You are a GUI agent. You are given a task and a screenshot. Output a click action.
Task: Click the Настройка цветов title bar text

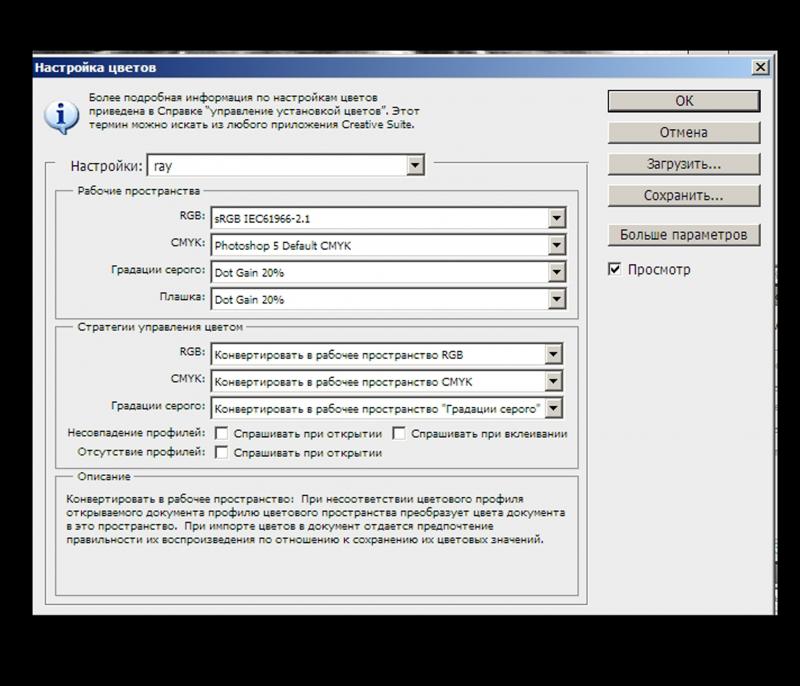[x=95, y=68]
